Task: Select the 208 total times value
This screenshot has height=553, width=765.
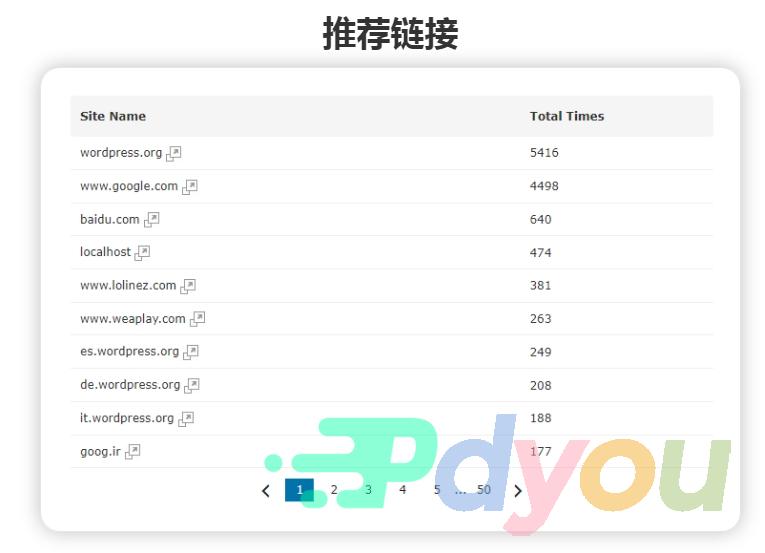Action: 541,386
